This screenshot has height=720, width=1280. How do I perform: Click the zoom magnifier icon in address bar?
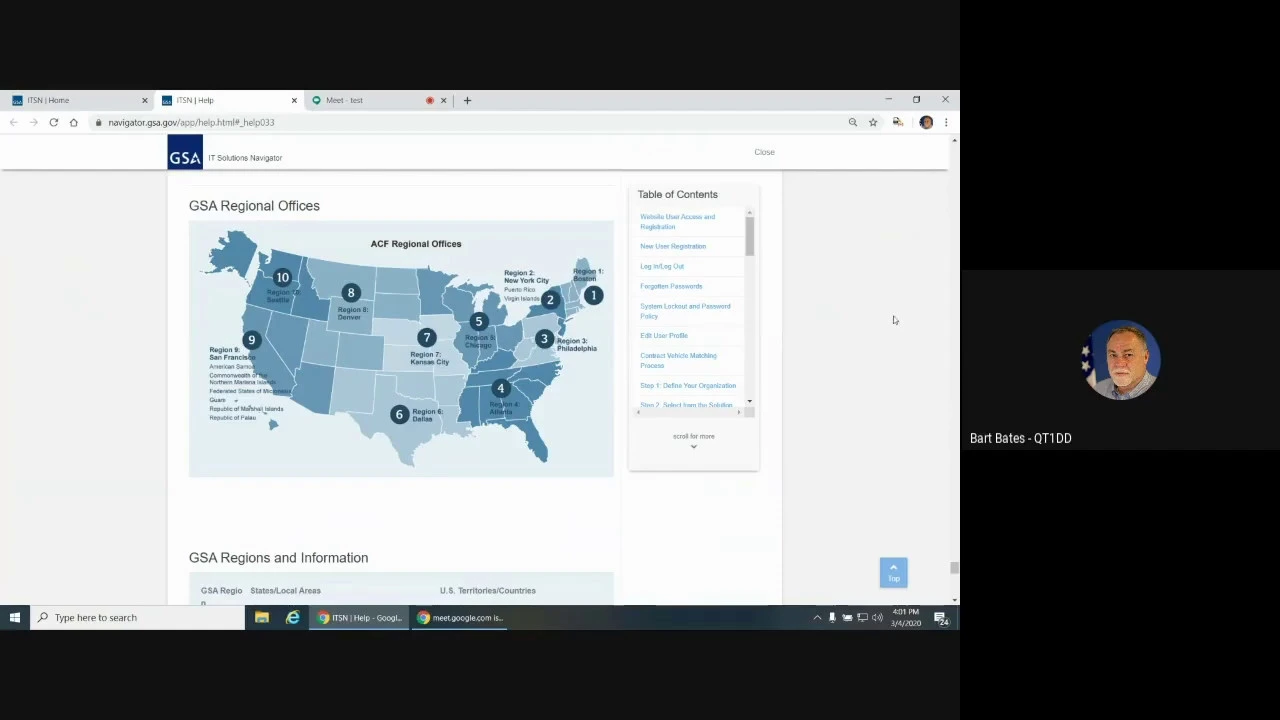pyautogui.click(x=853, y=122)
